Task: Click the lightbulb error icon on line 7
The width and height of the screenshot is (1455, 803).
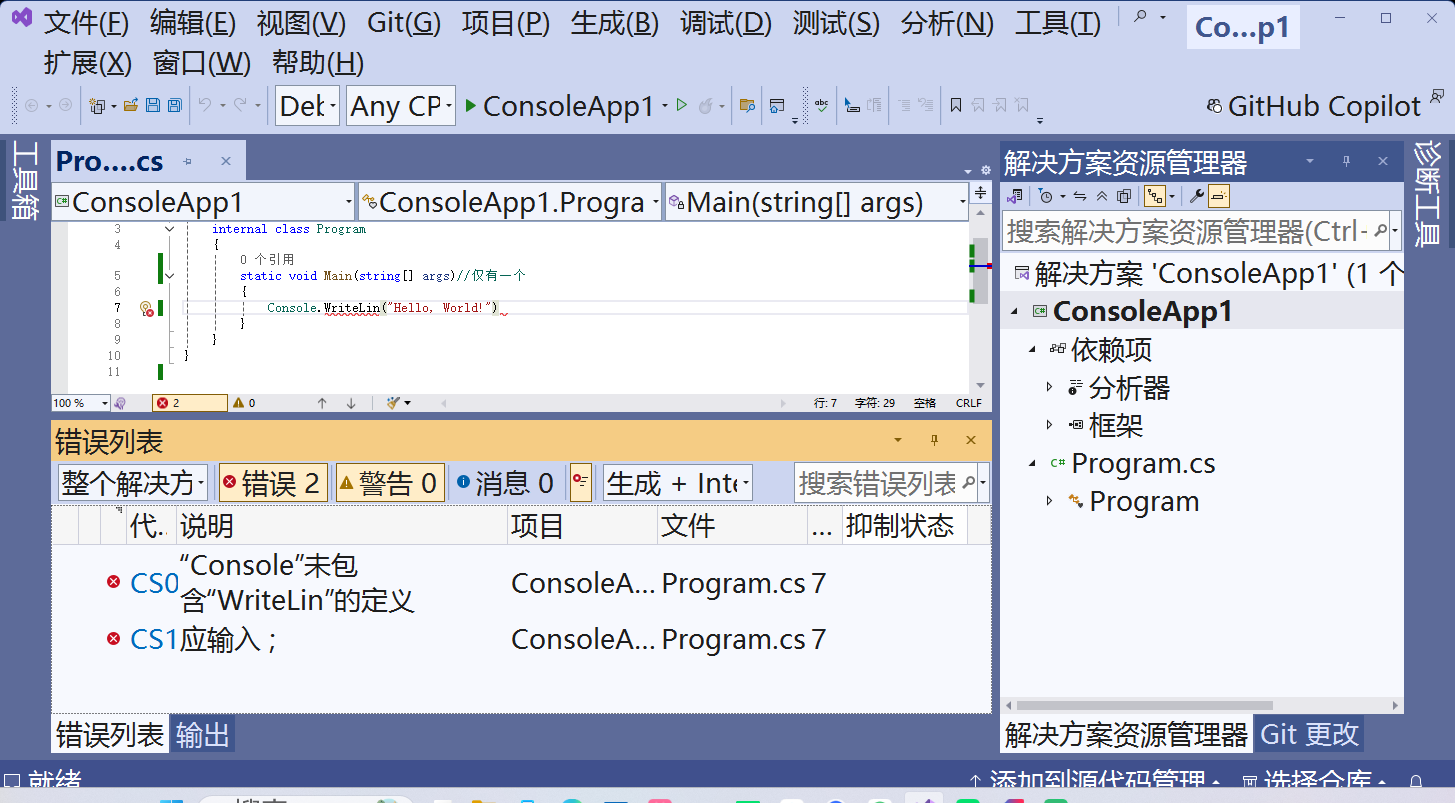Action: 146,308
